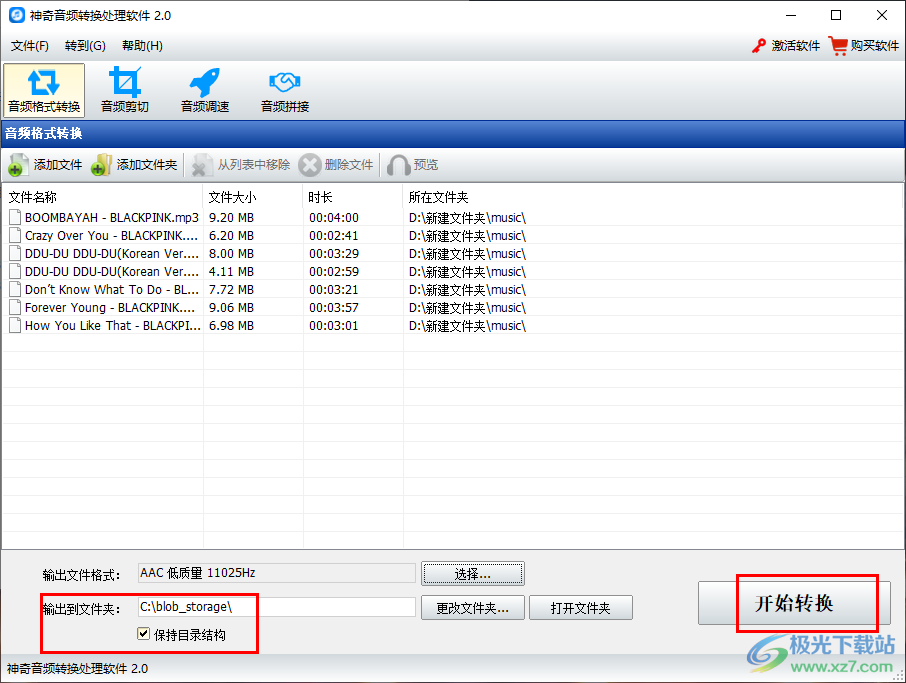
Task: Click the 6.98 MB size cell
Action: click(231, 325)
